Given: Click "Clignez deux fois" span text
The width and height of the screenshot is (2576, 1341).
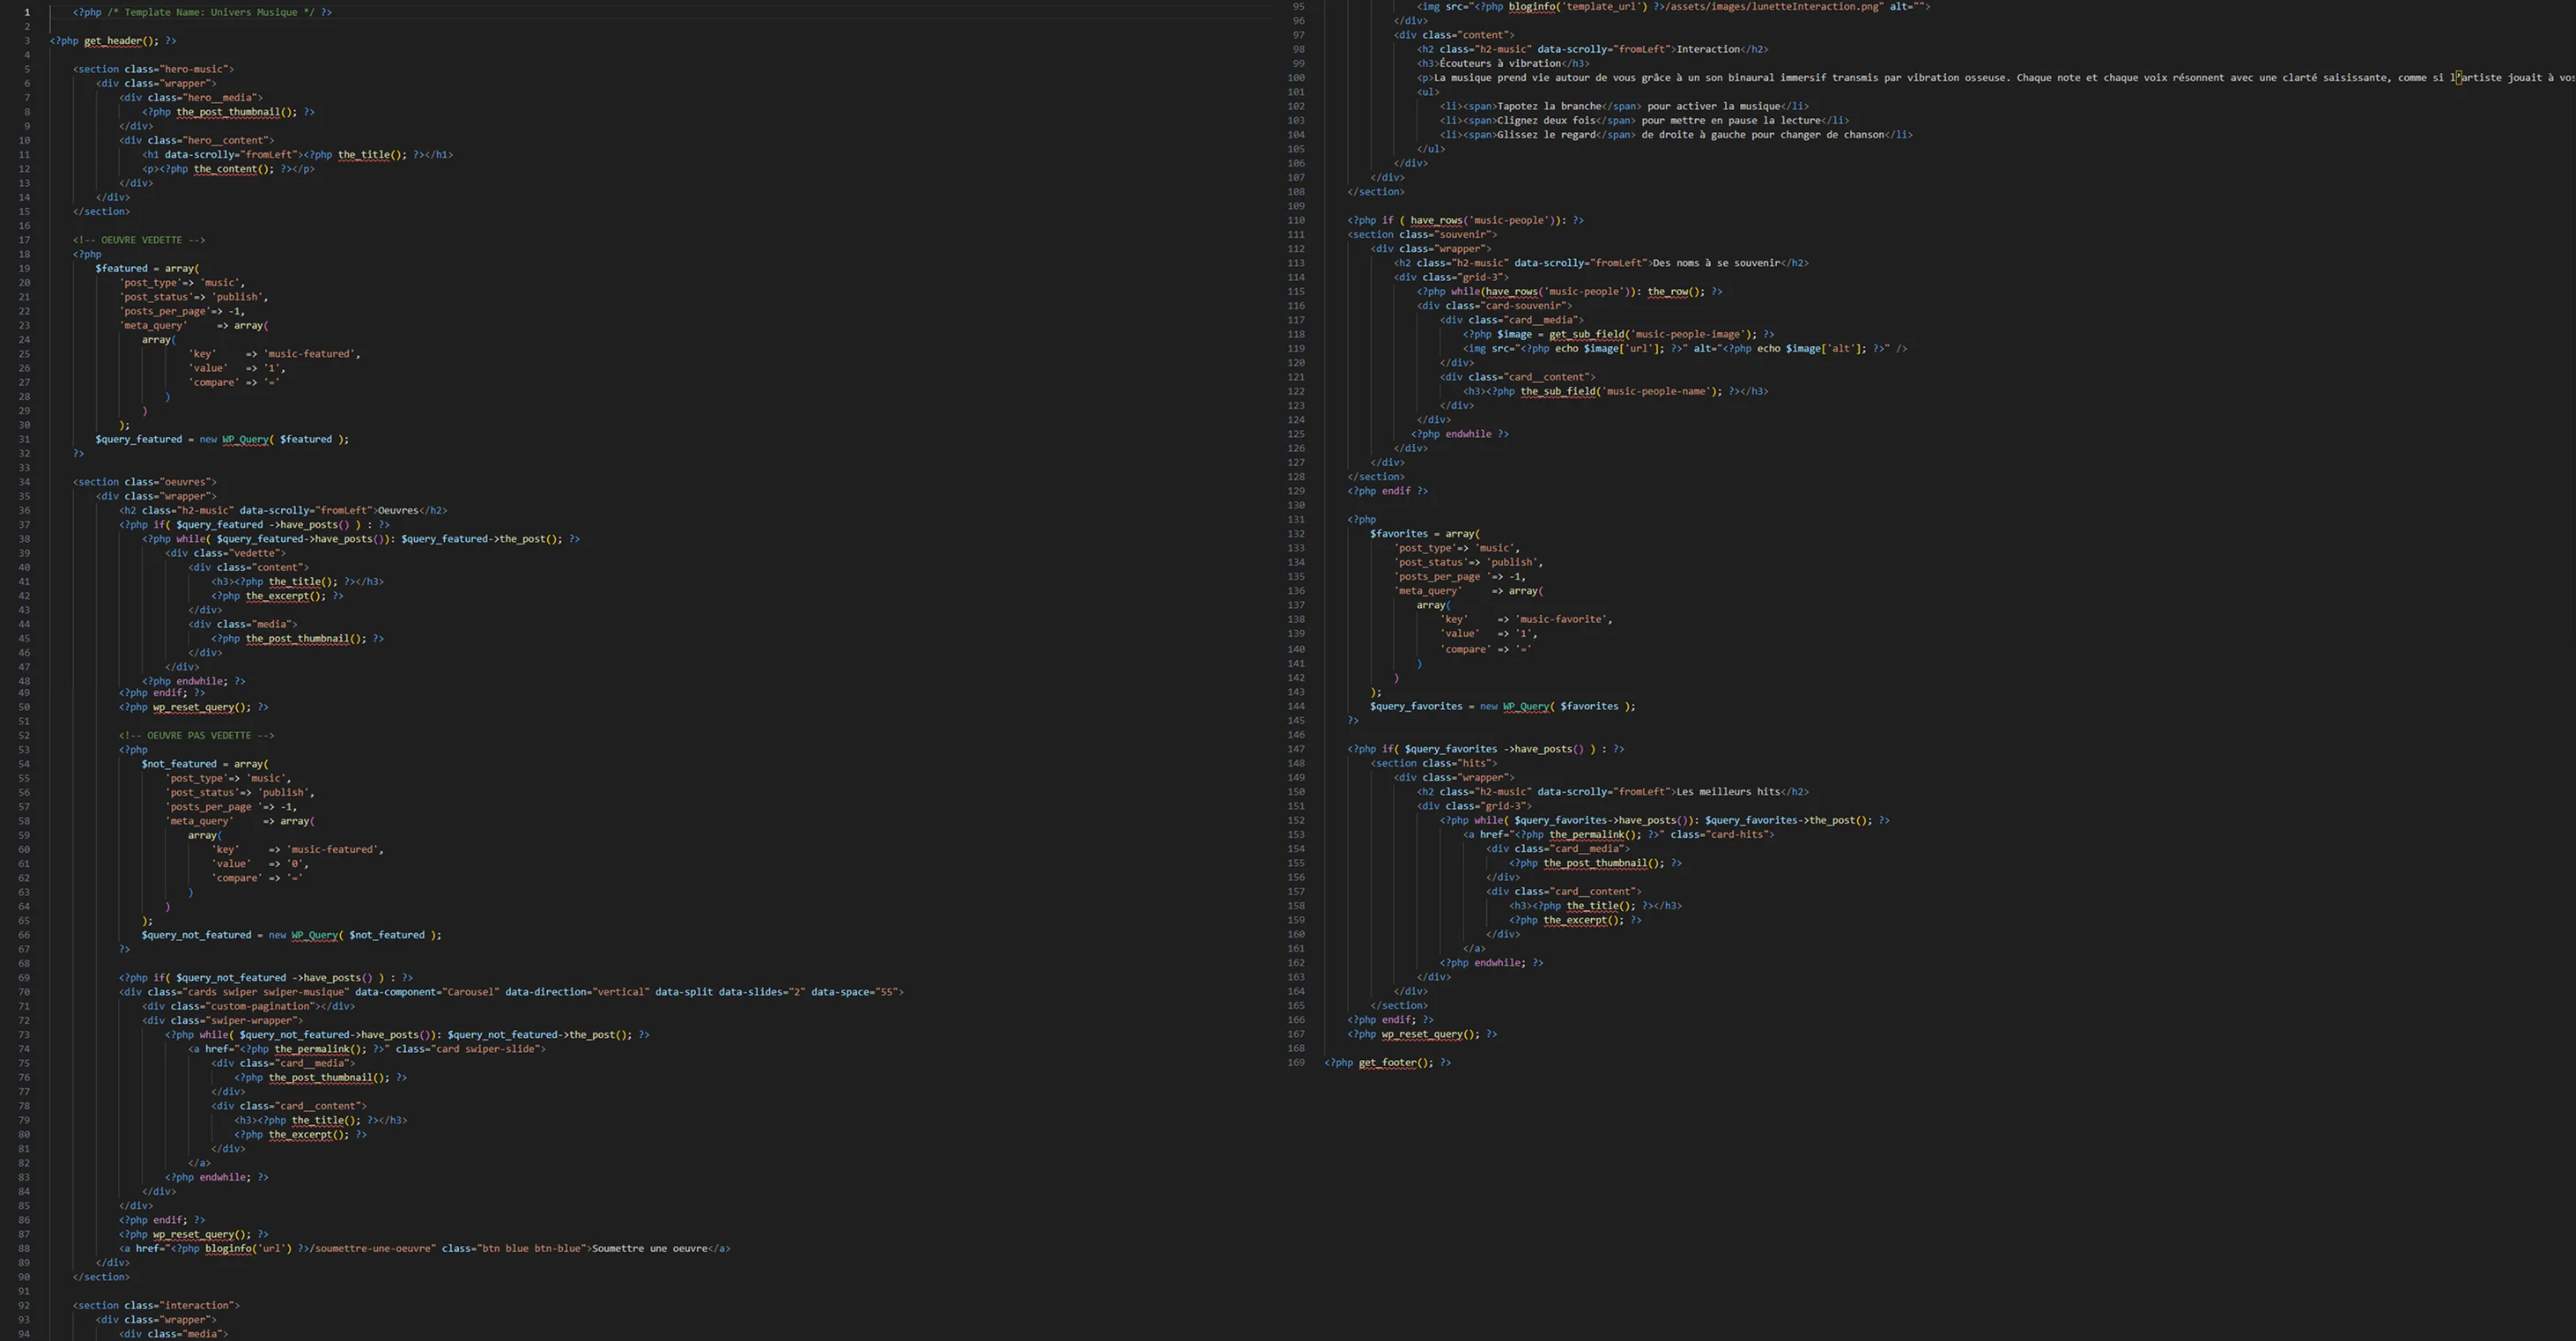Looking at the screenshot, I should [x=1545, y=120].
